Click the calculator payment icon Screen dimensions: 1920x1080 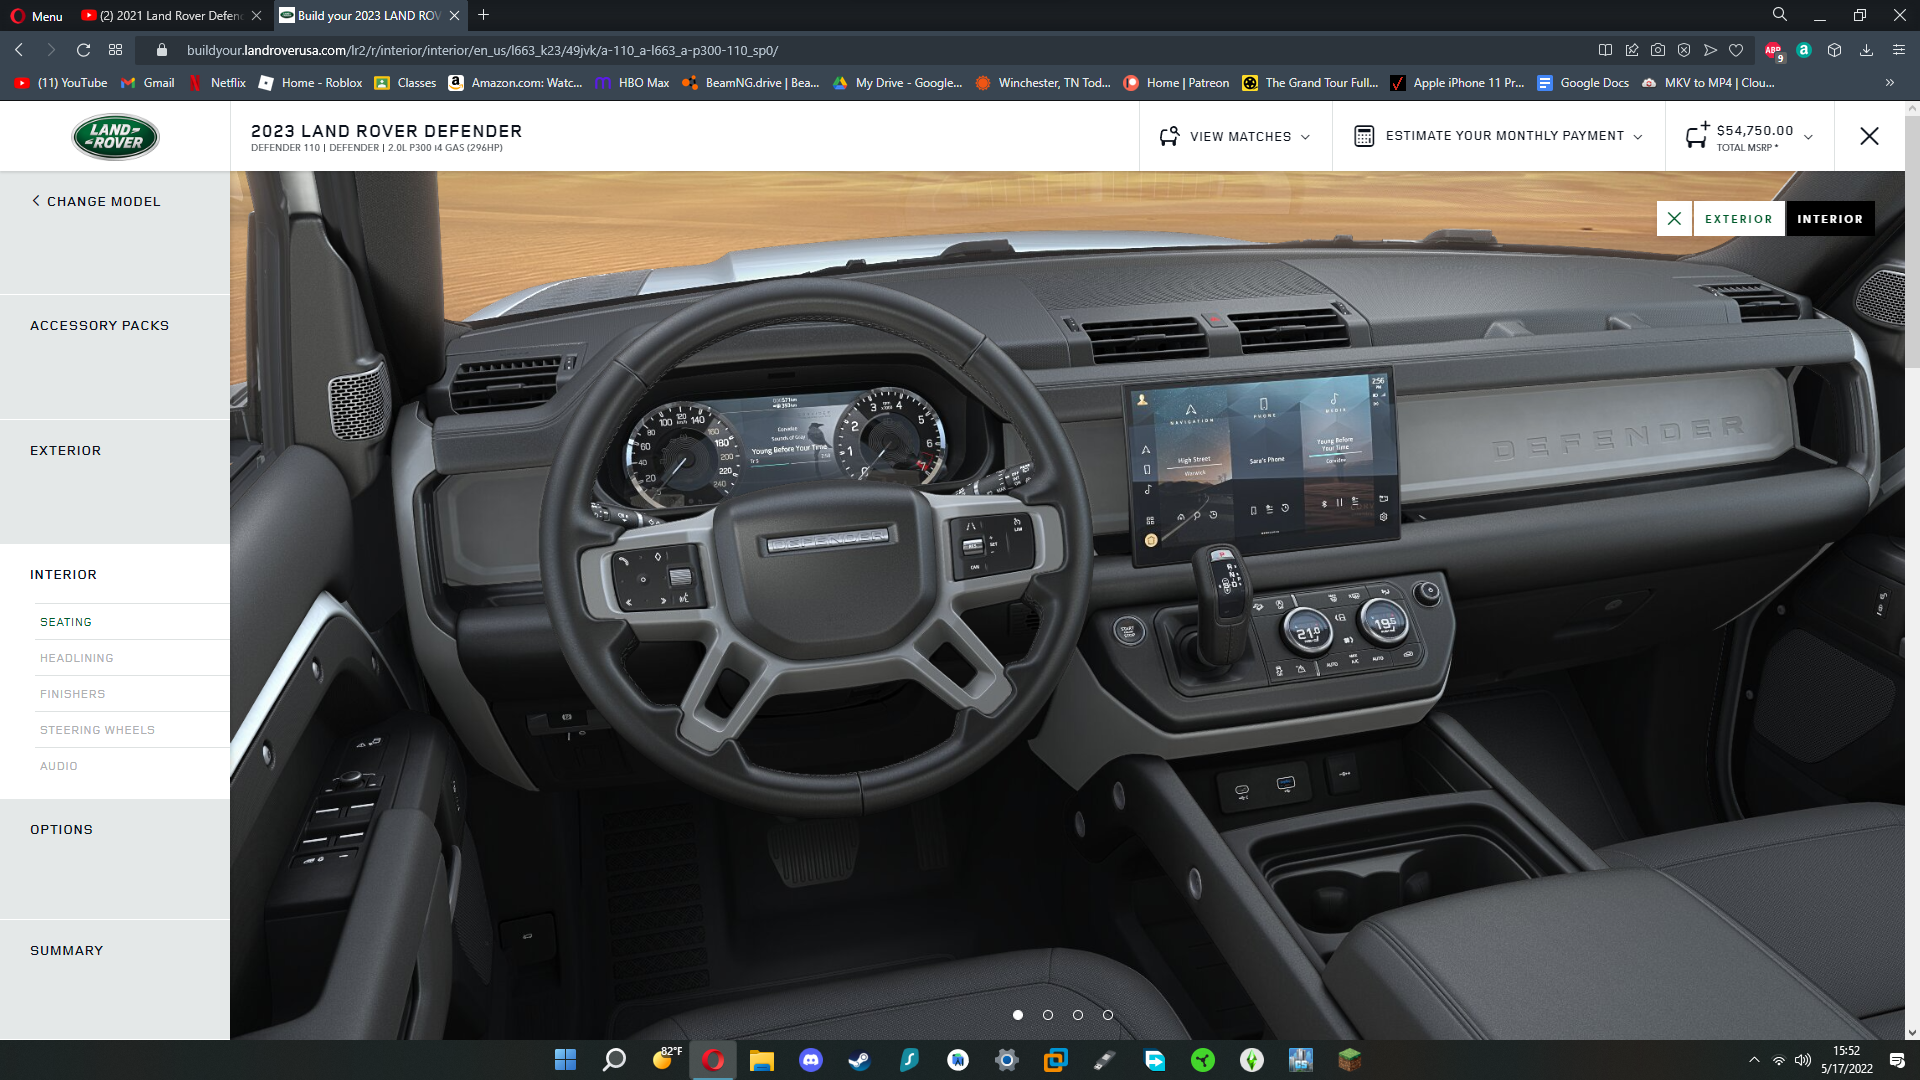tap(1364, 136)
